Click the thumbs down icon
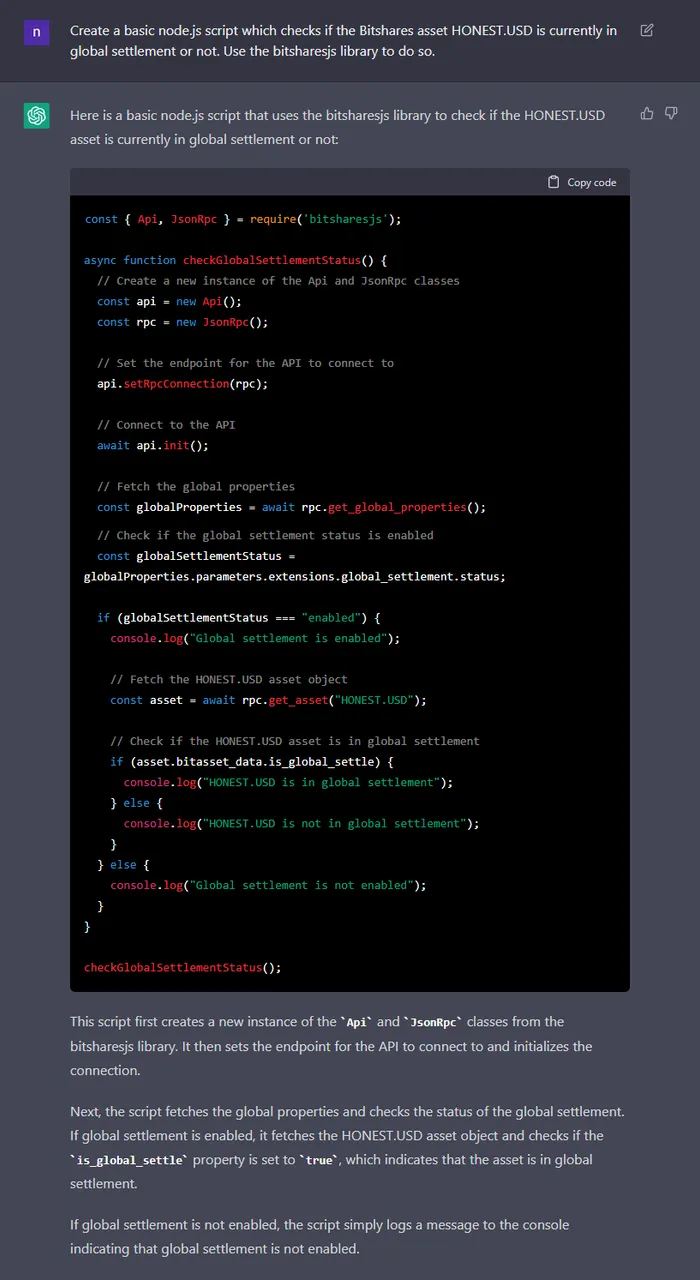The width and height of the screenshot is (700, 1280). tap(671, 114)
